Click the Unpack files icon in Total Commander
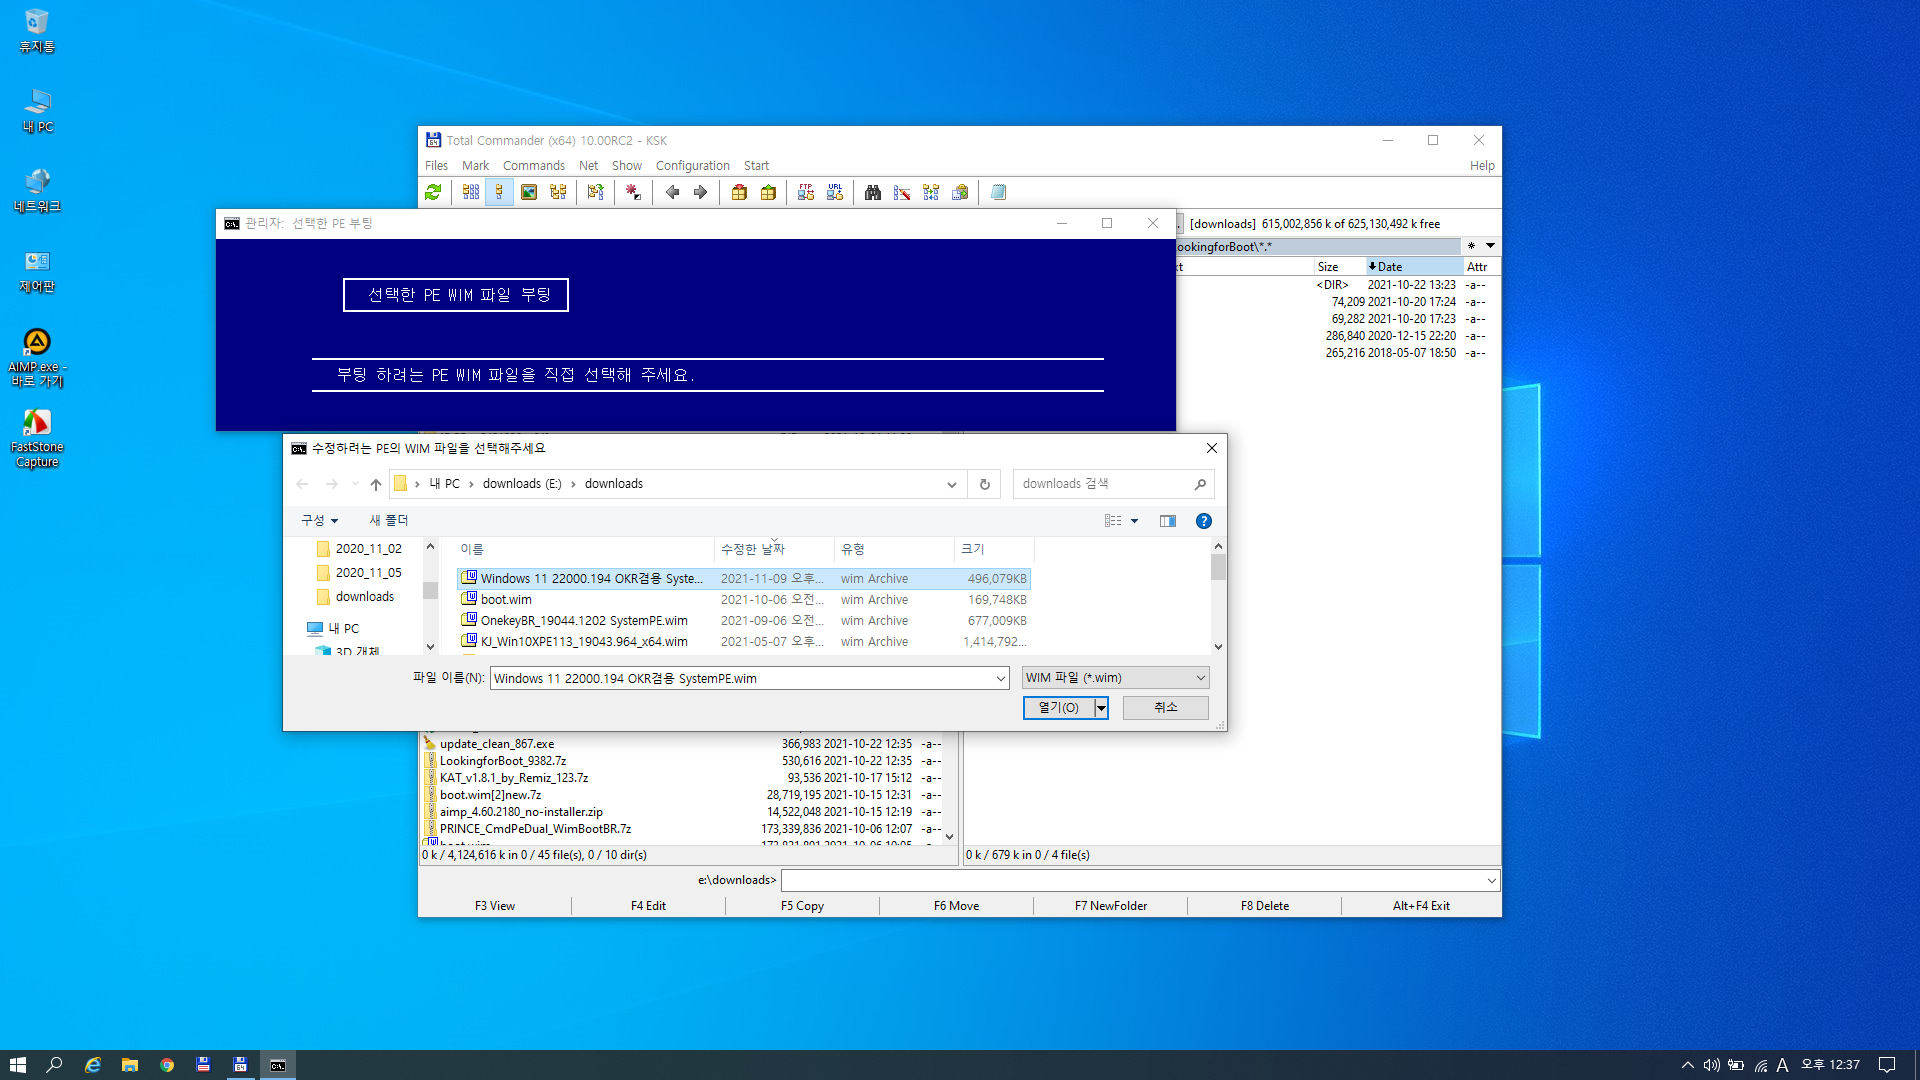 coord(768,192)
